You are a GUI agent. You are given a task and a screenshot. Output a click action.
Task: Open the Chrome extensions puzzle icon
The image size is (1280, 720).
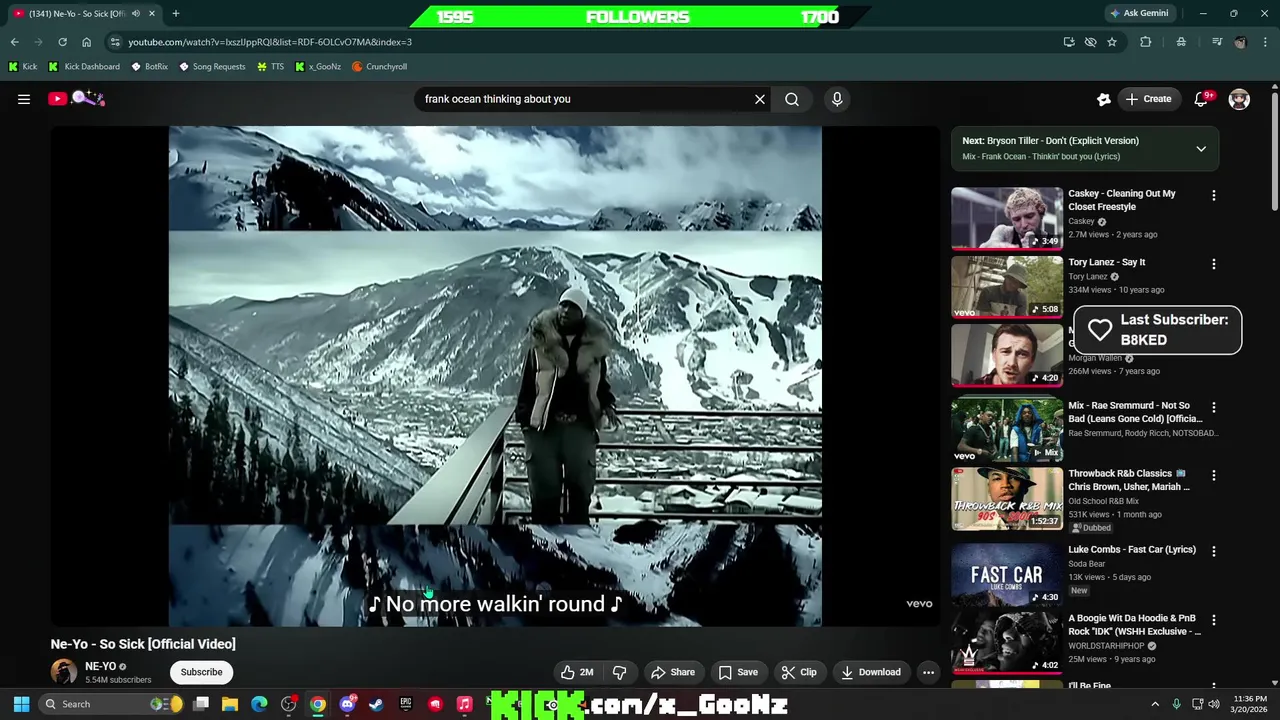[1146, 42]
